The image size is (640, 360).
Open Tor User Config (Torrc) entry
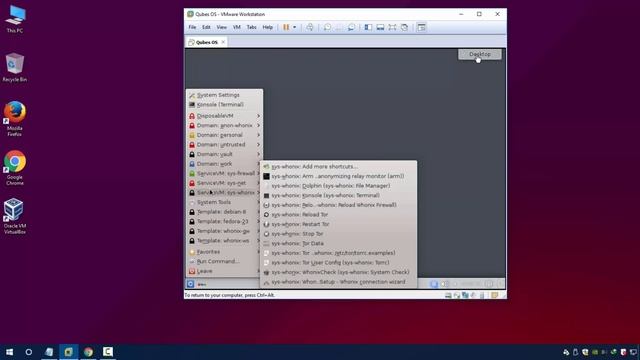tap(338, 262)
